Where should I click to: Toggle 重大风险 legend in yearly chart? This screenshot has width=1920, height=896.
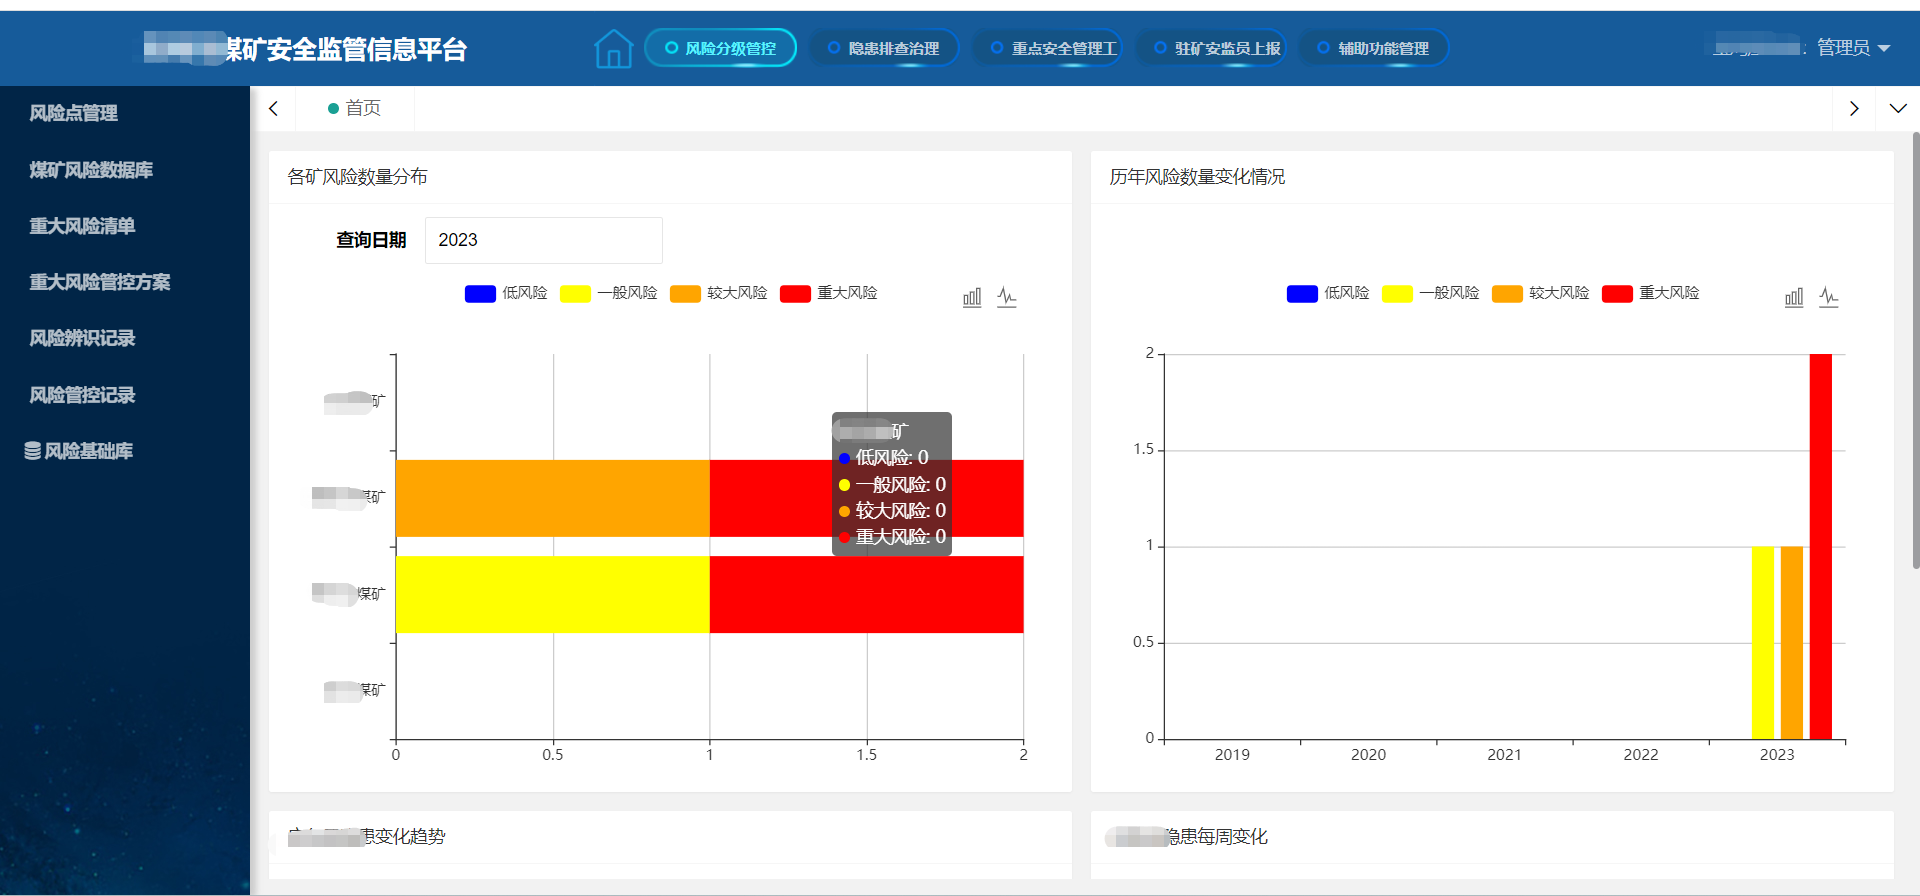coord(1650,293)
